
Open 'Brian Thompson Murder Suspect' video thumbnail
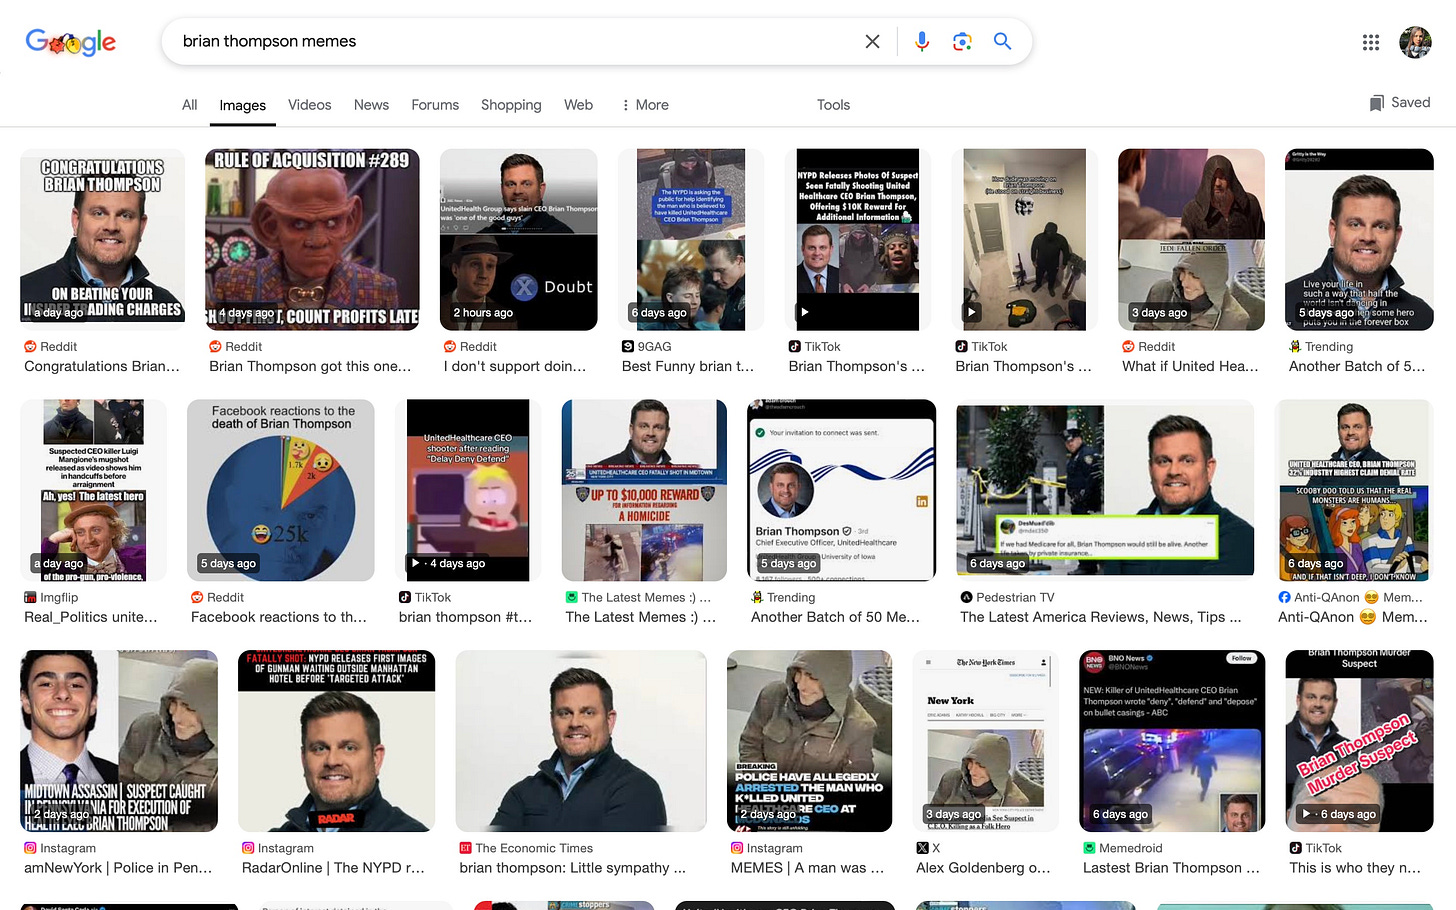[x=1359, y=741]
